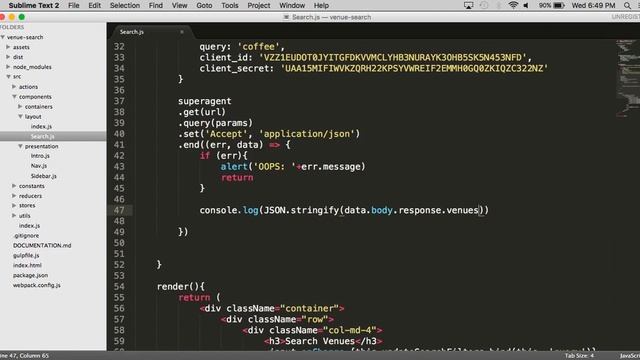The image size is (640, 360).
Task: Click line number 47 in the gutter
Action: 119,210
